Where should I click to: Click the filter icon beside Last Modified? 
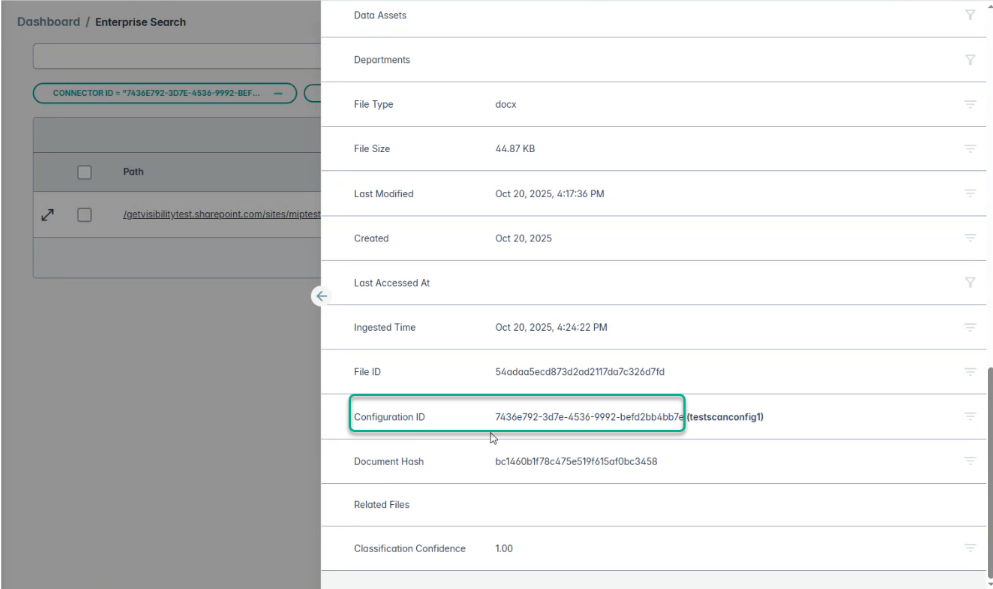[x=969, y=194]
